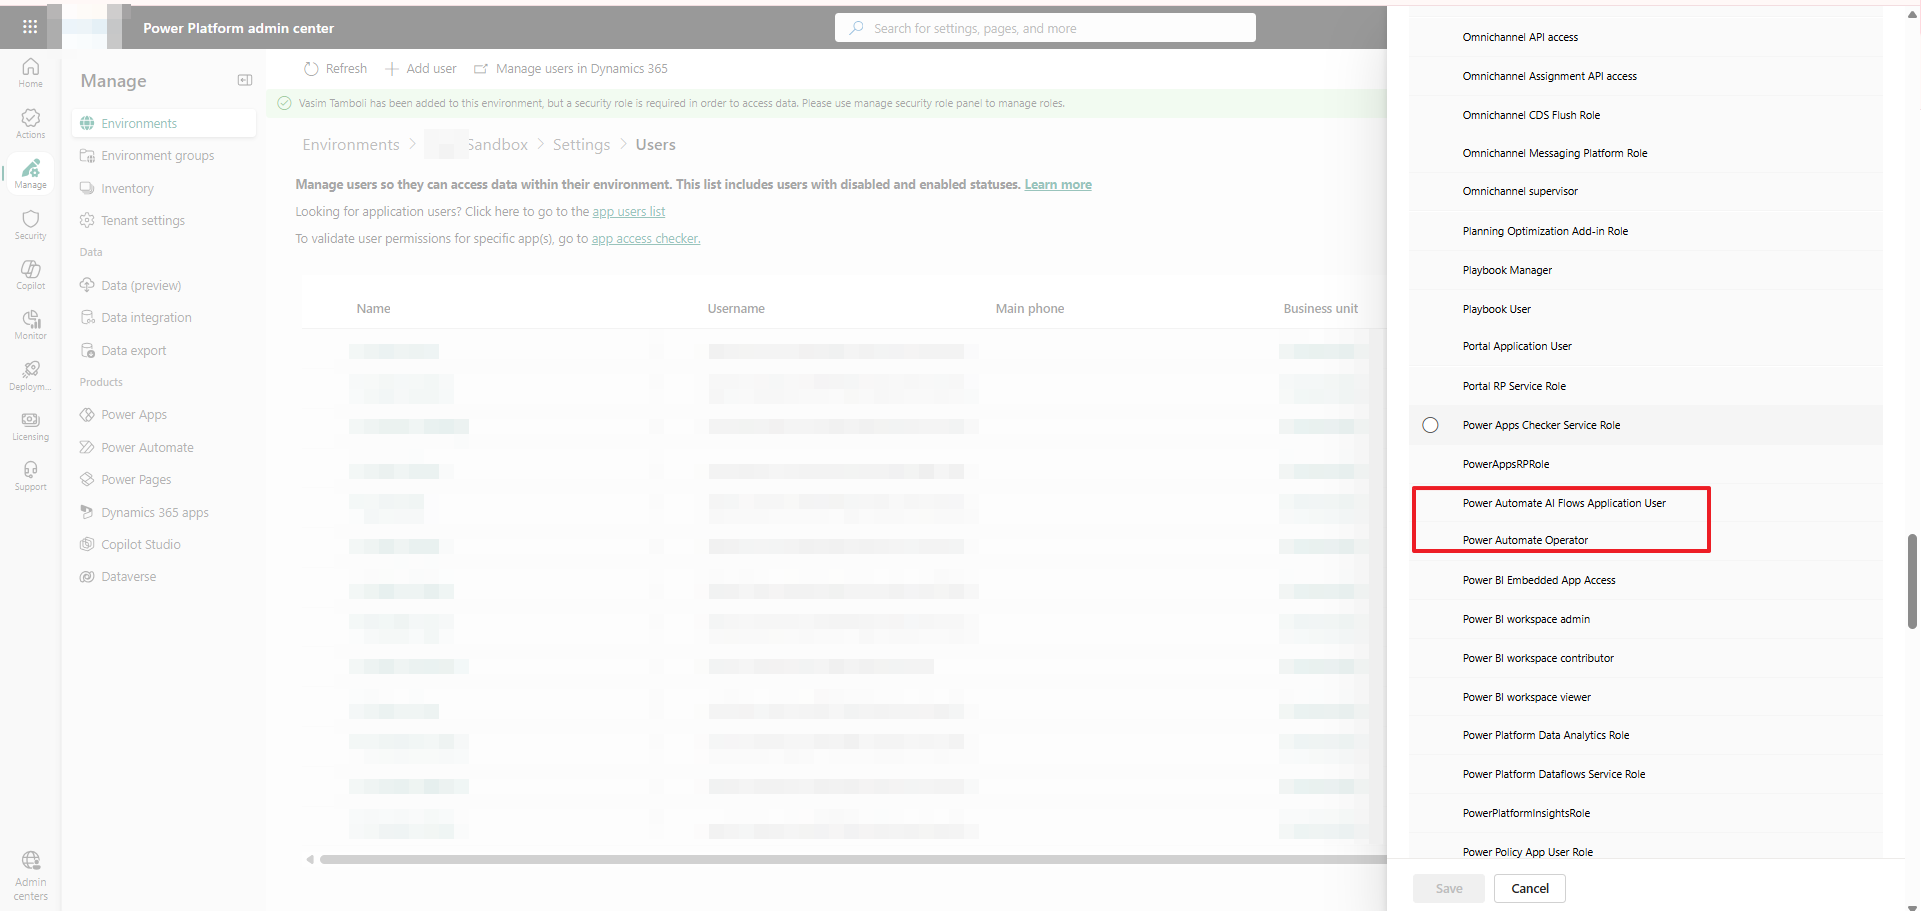
Task: Go to Home in left rail
Action: coord(31,72)
